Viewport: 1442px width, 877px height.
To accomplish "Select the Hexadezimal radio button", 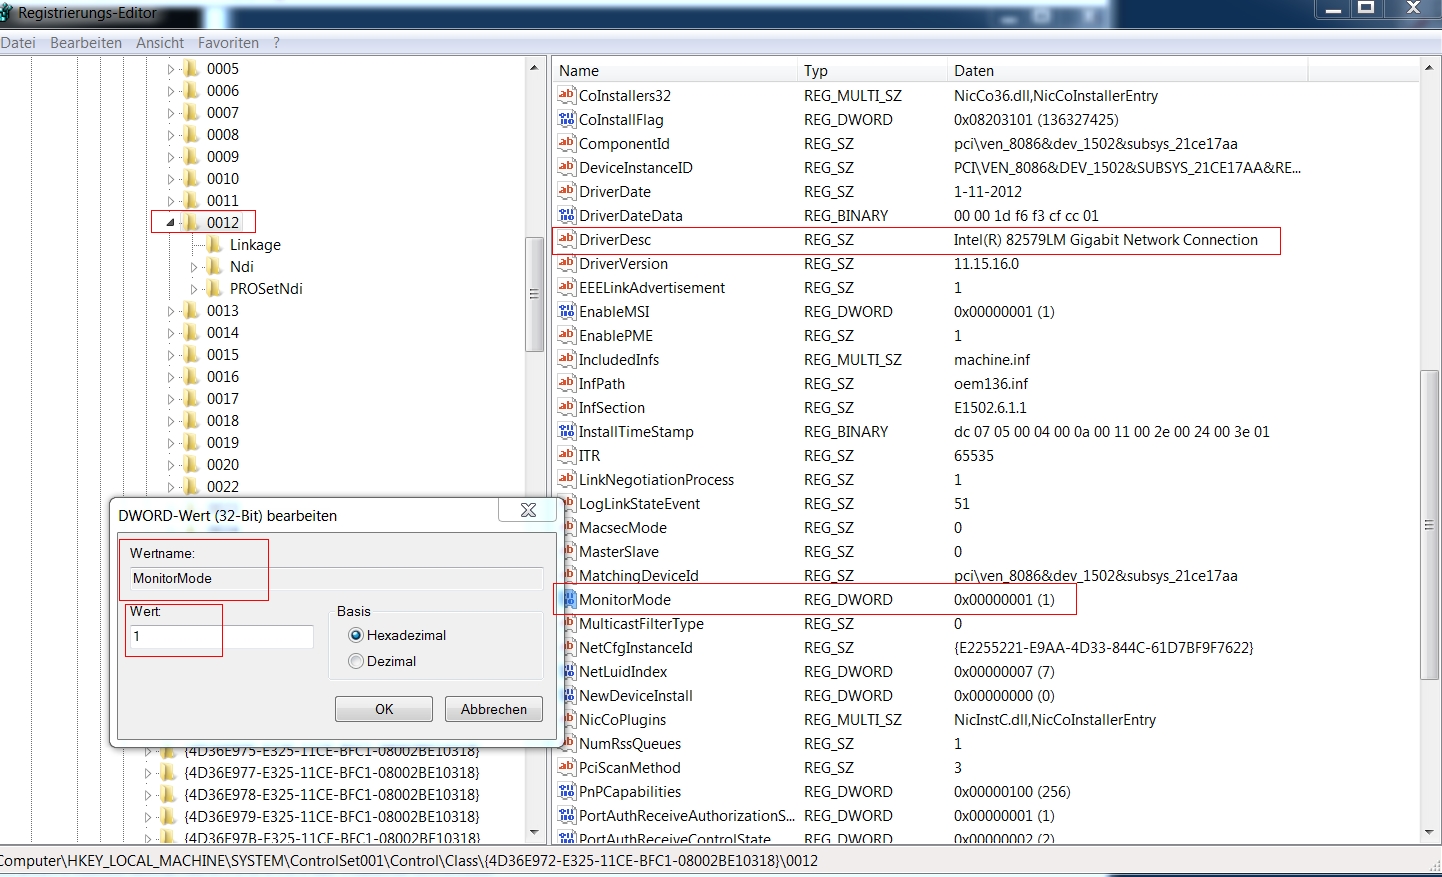I will (356, 635).
